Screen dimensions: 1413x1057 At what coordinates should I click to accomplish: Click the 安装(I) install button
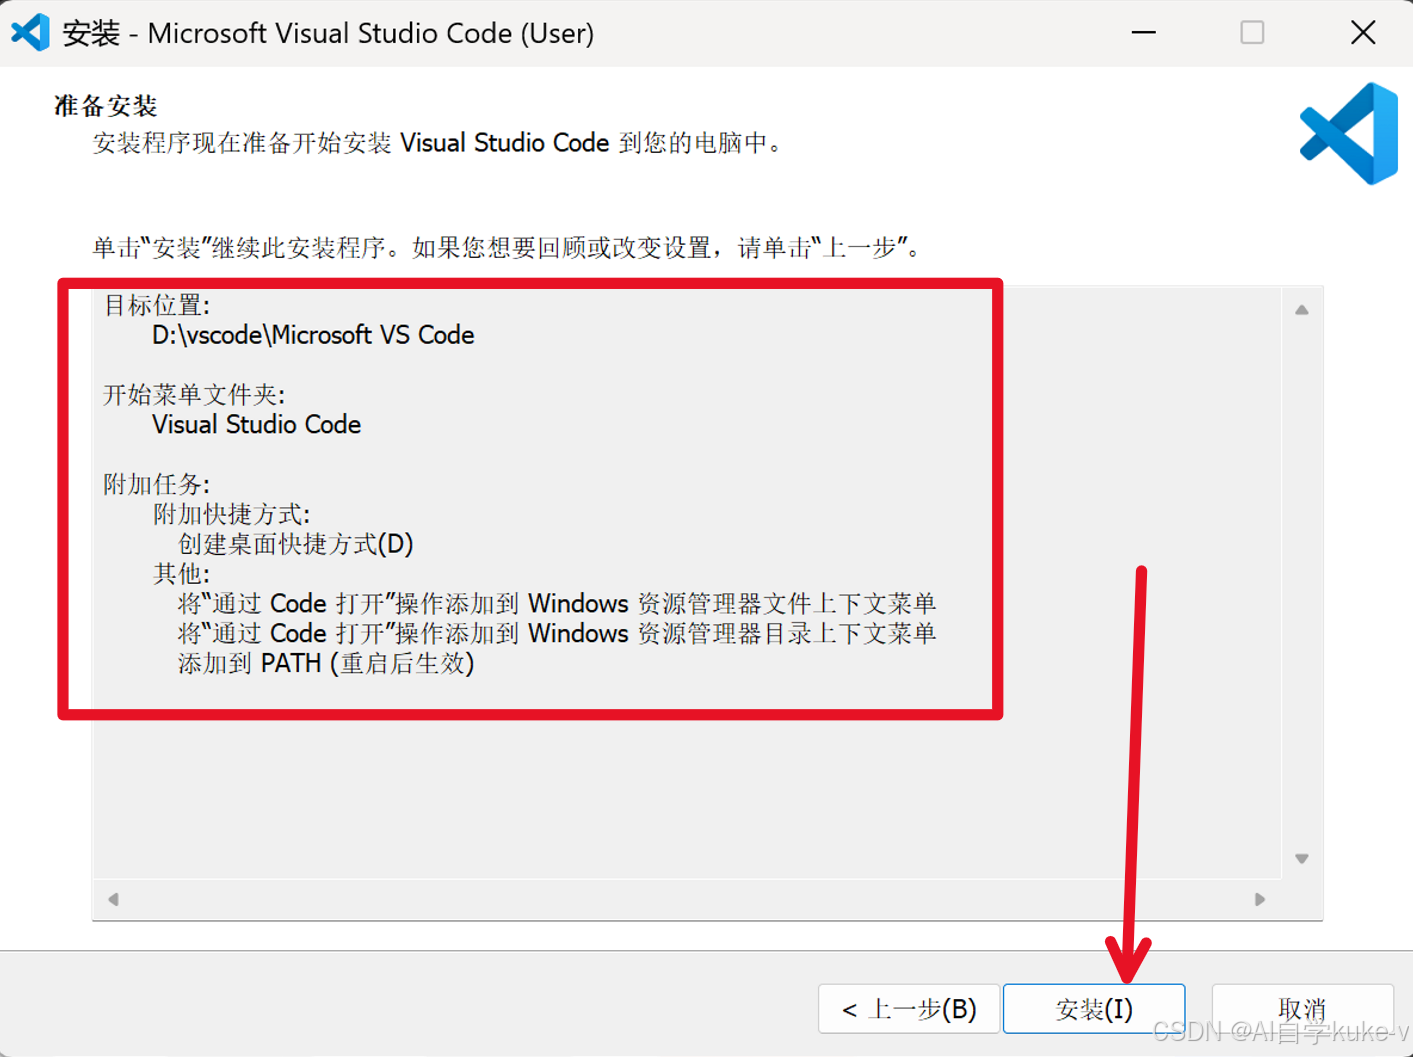[x=1094, y=1008]
